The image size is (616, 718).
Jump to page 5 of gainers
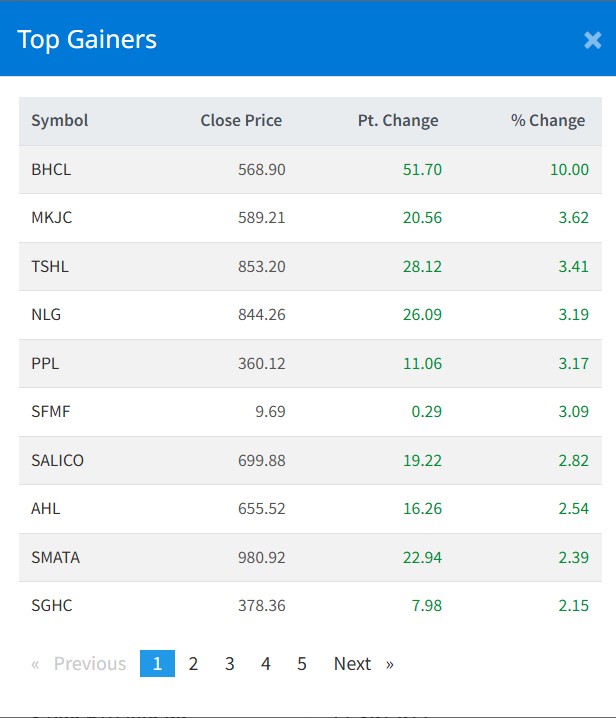[301, 664]
